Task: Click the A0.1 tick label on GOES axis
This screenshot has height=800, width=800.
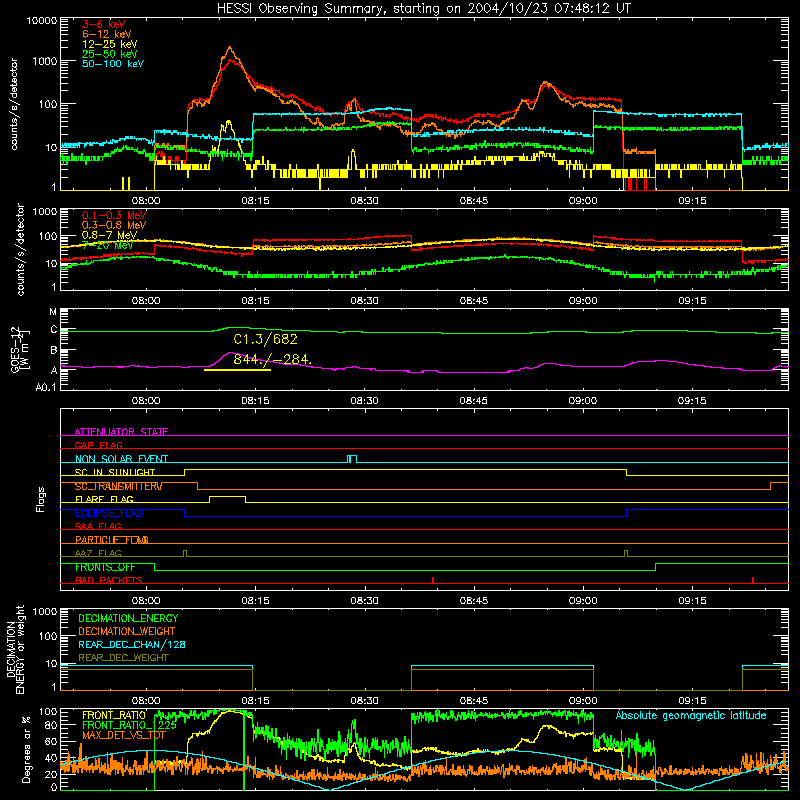Action: [46, 387]
